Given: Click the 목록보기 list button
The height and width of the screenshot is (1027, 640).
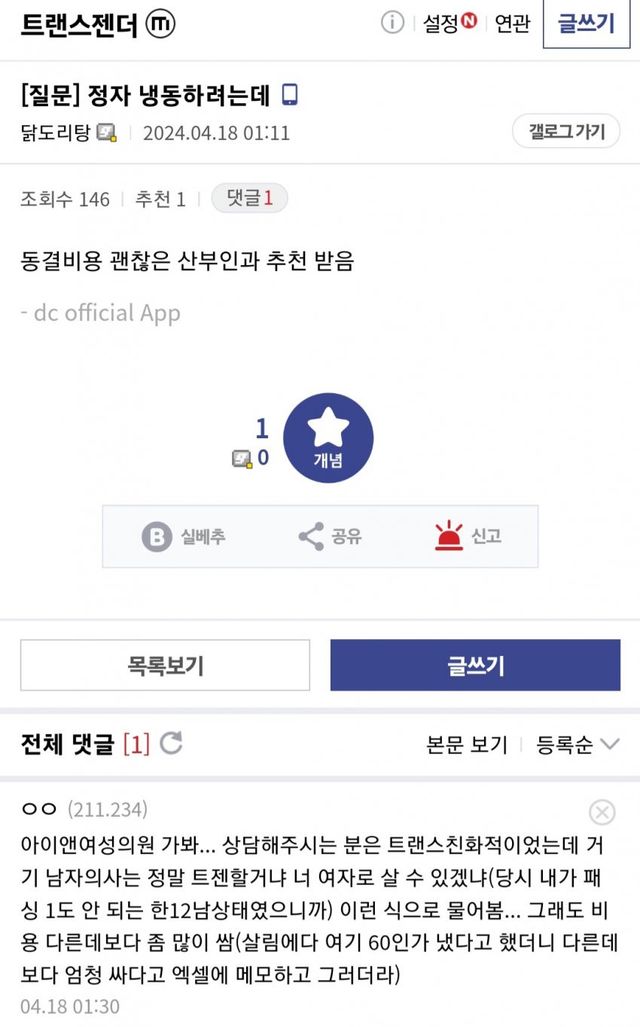Looking at the screenshot, I should (x=165, y=665).
